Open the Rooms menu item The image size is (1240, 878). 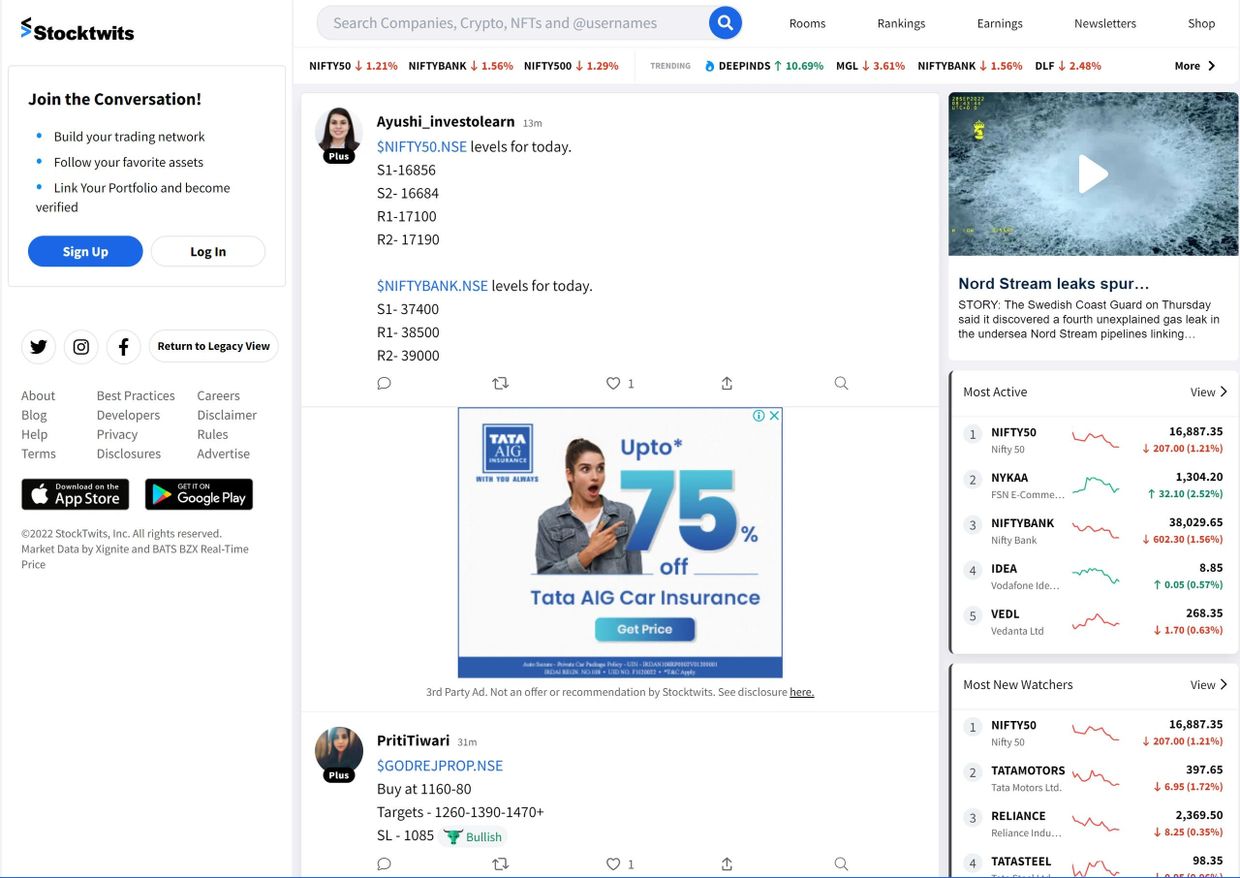807,23
